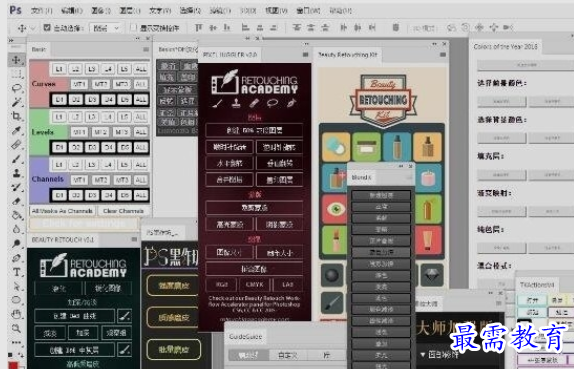
Task: Select the Pen tool in the toolbox
Action: coord(16,258)
